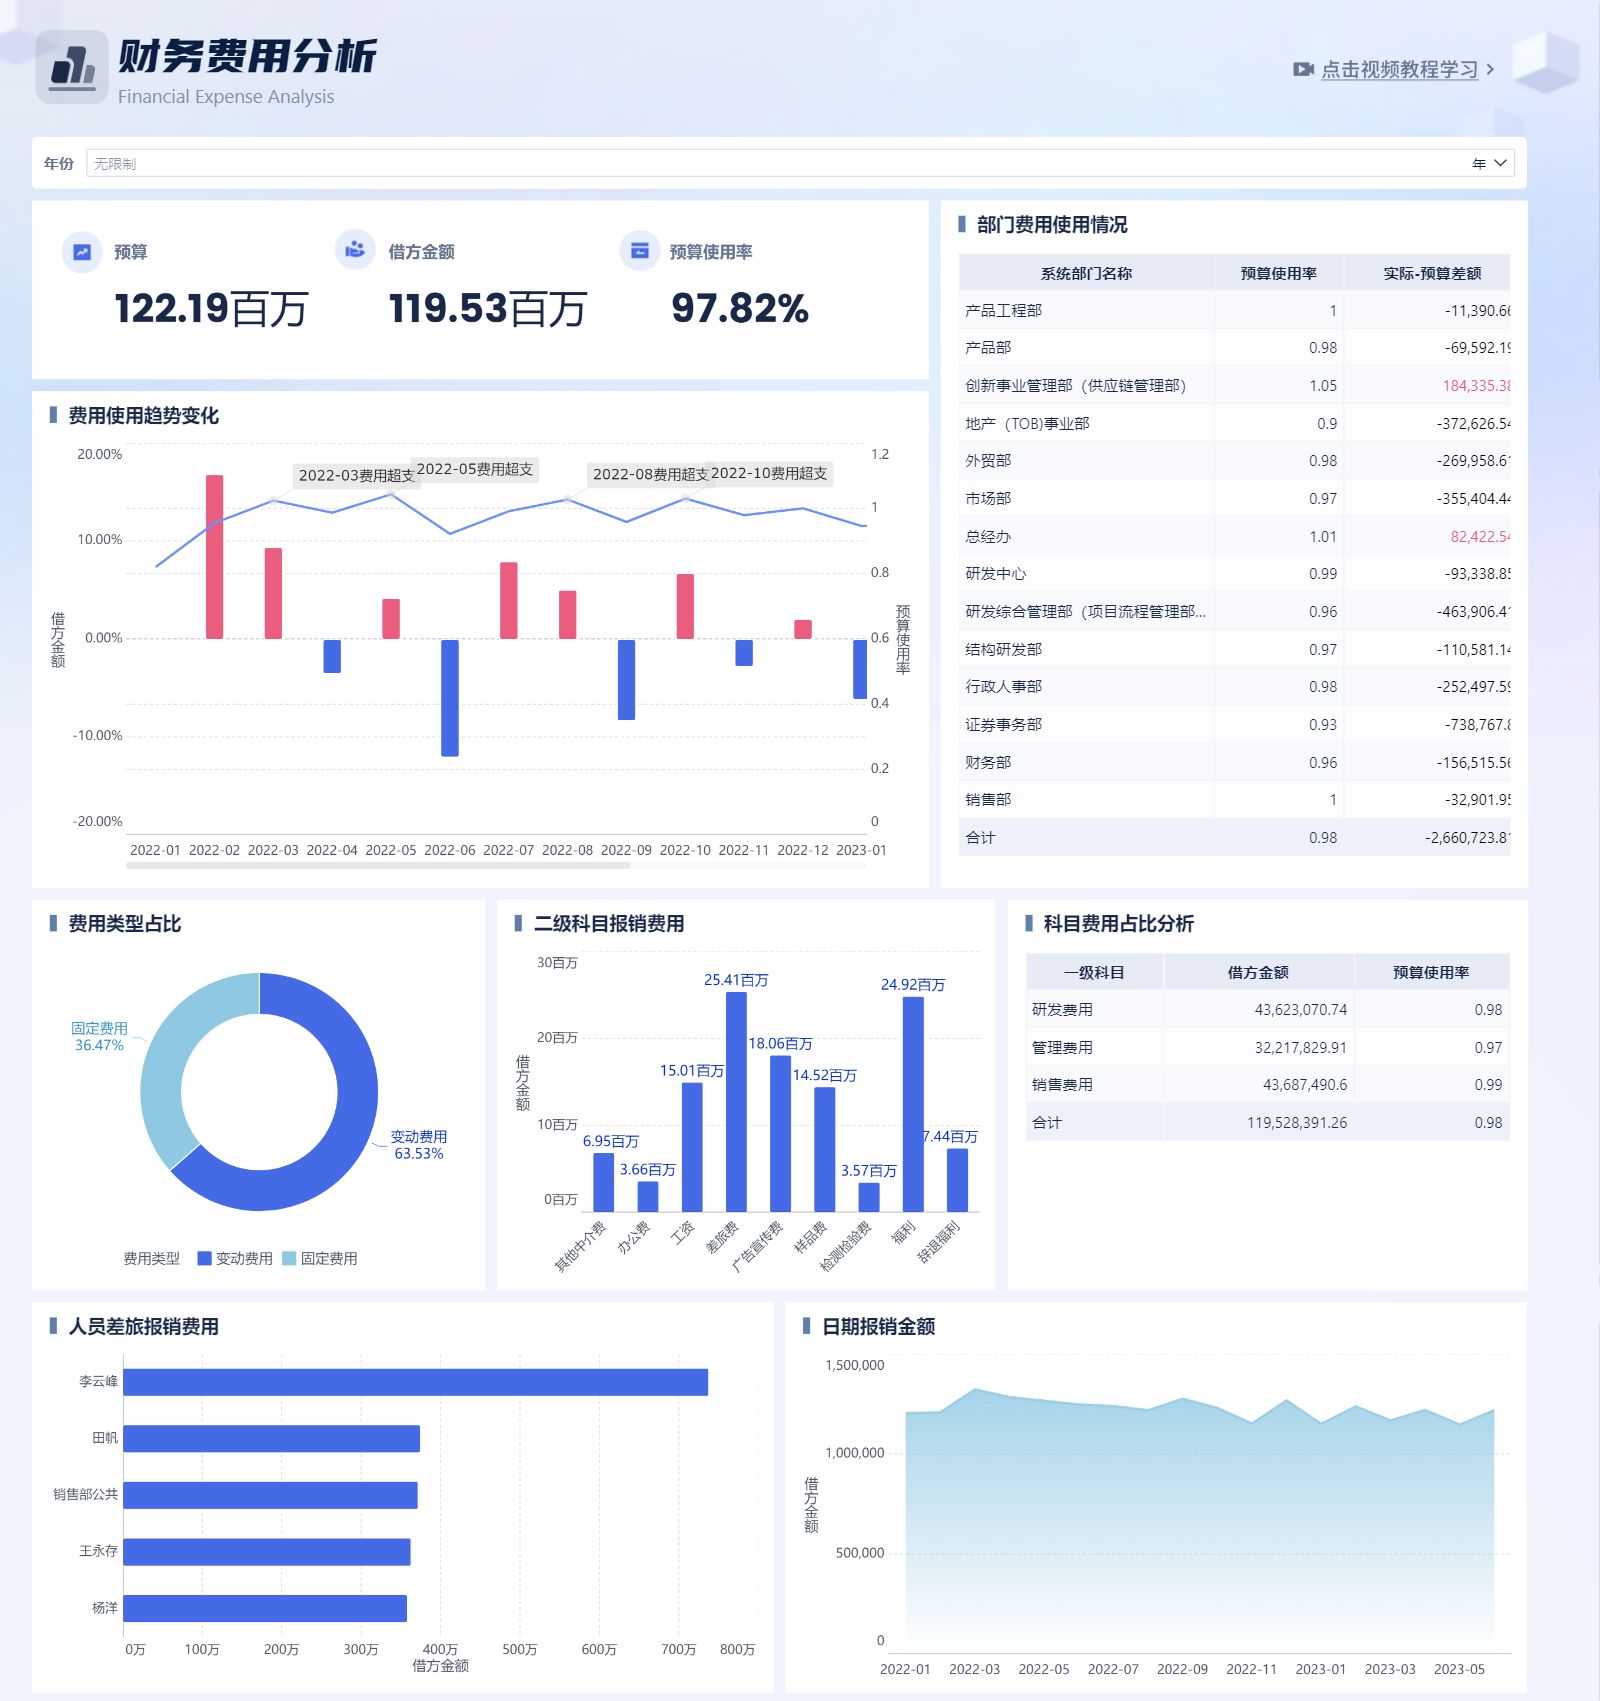Click the video camera icon in the header
1600x1701 pixels.
pyautogui.click(x=1301, y=70)
